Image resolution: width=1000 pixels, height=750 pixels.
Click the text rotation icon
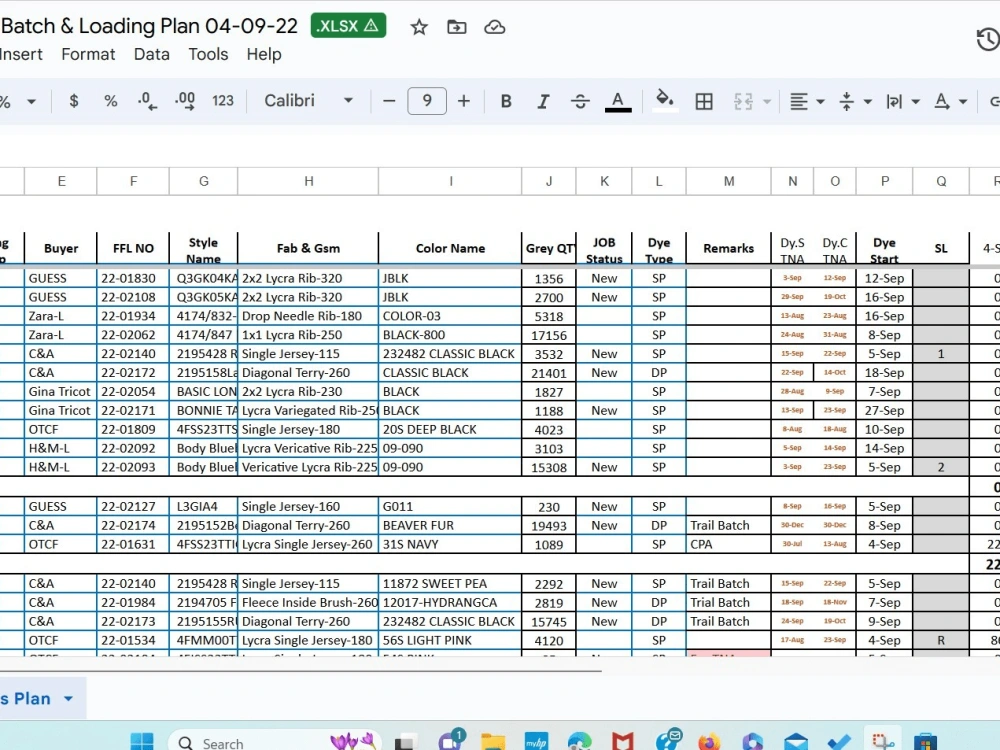coord(941,101)
